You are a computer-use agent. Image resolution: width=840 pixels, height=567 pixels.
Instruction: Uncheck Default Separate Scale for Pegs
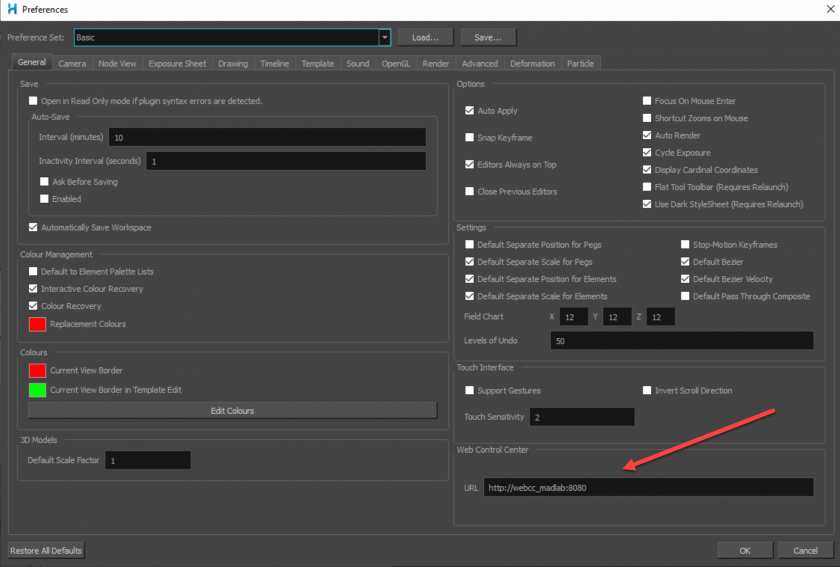click(x=470, y=262)
